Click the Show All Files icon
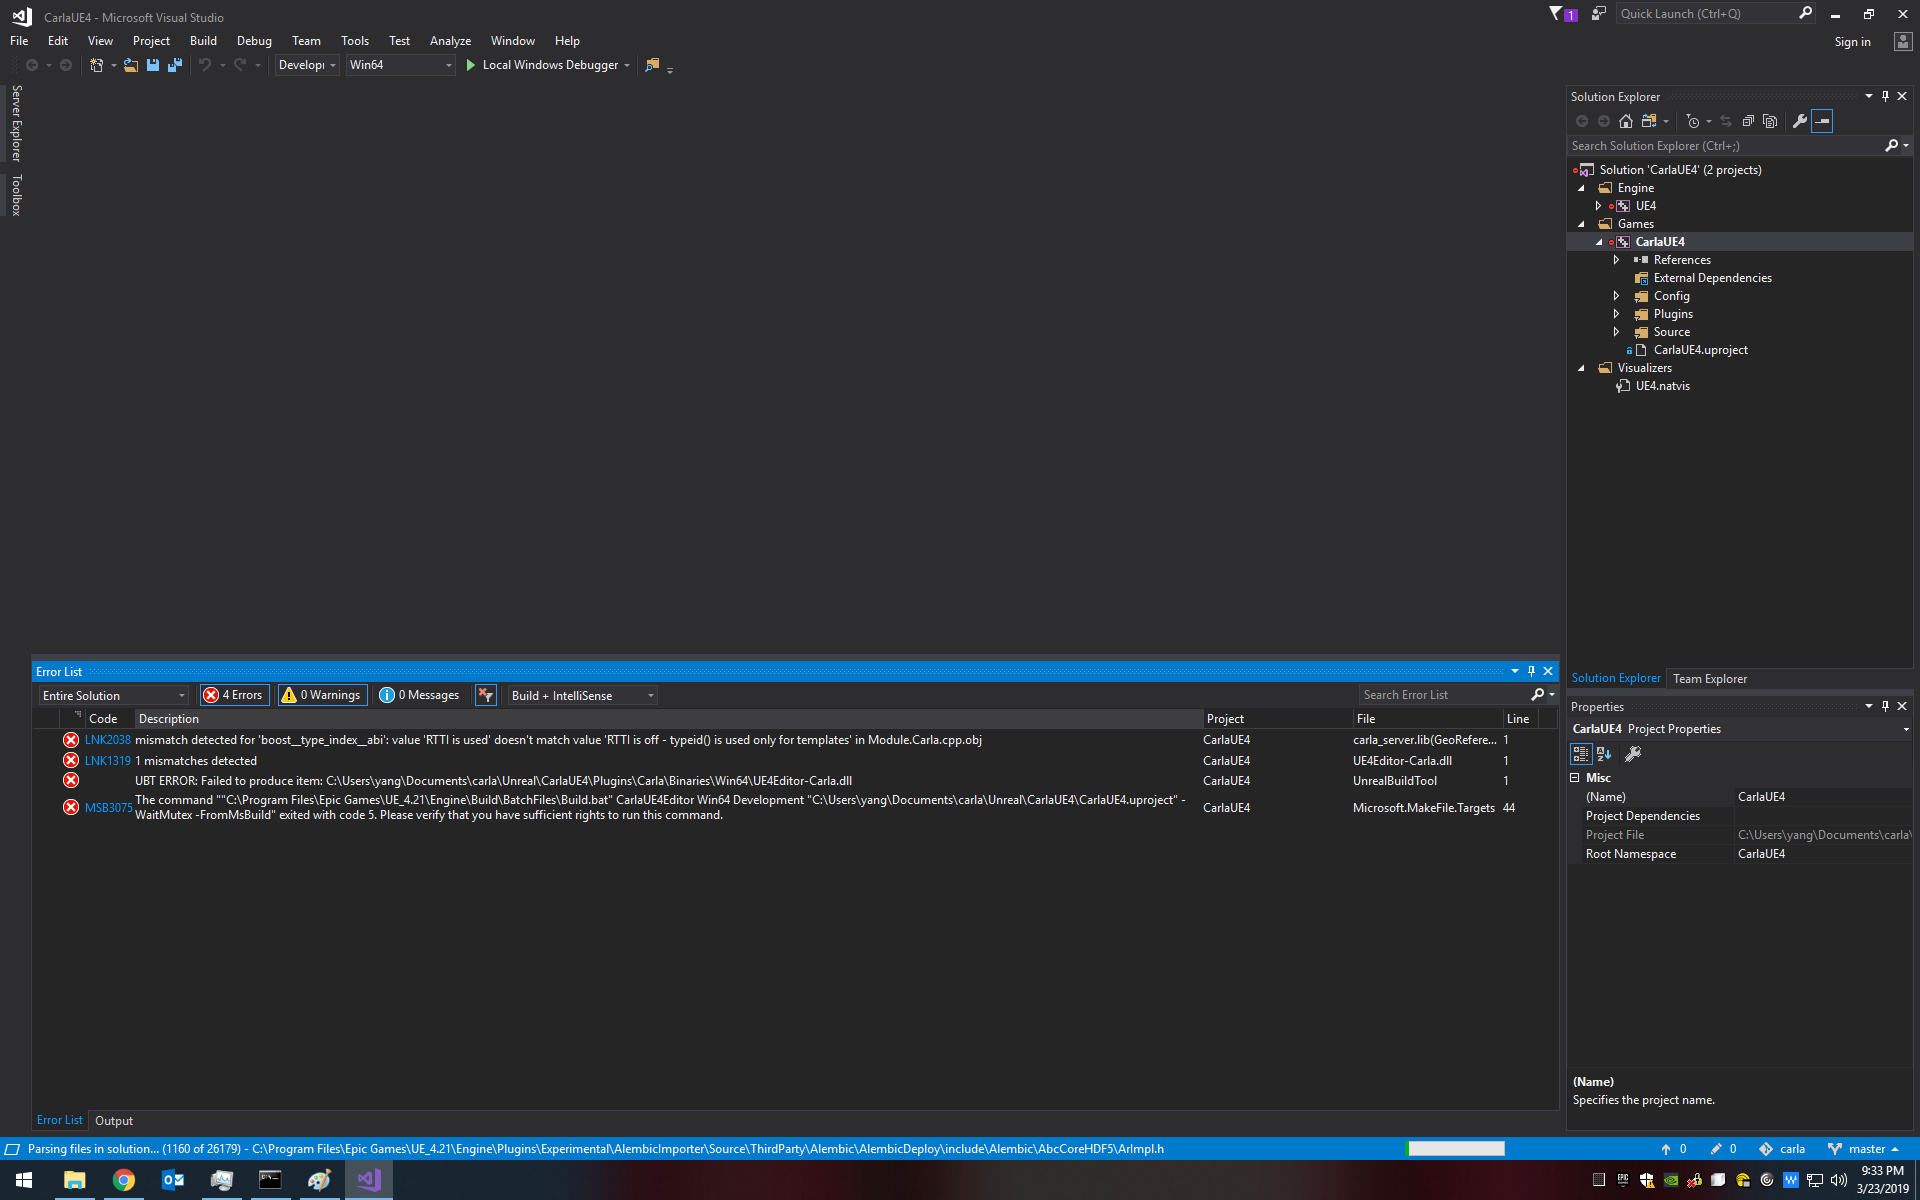 pyautogui.click(x=1770, y=121)
